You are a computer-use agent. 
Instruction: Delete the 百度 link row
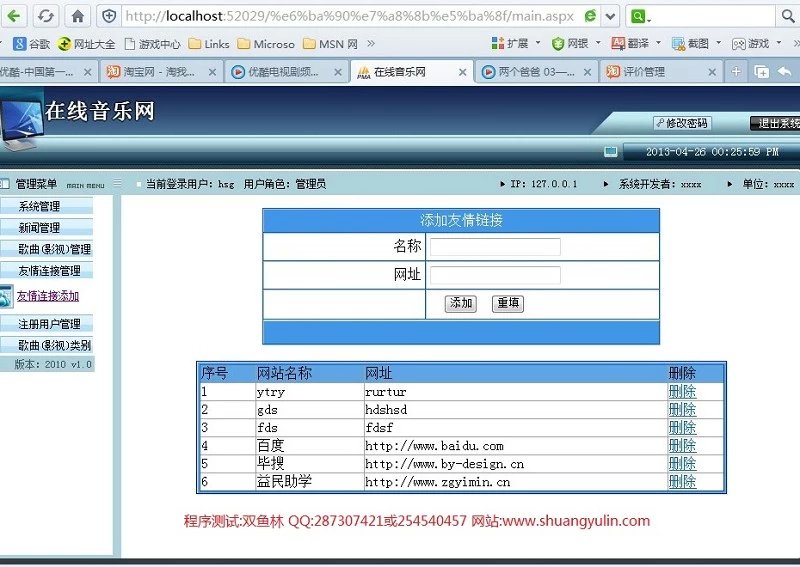pyautogui.click(x=682, y=445)
